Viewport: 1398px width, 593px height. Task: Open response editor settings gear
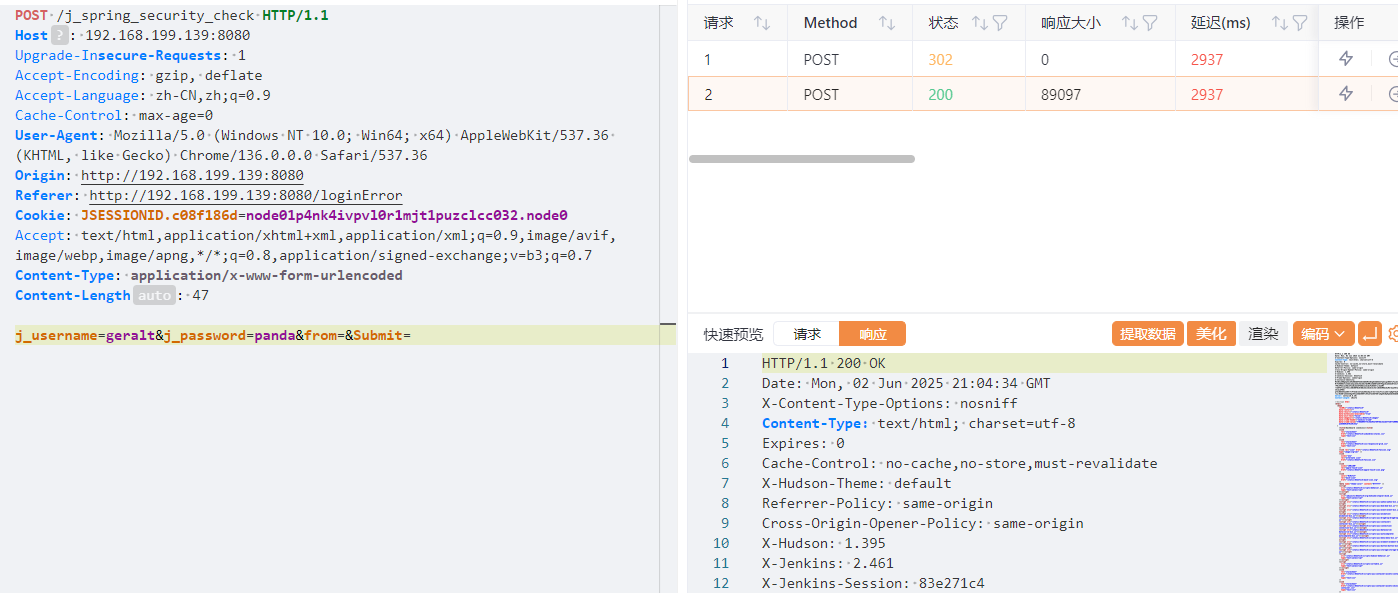1392,334
